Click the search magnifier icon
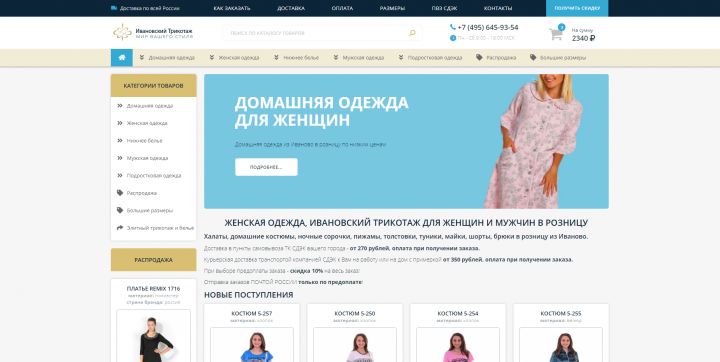720x362 pixels. (412, 33)
